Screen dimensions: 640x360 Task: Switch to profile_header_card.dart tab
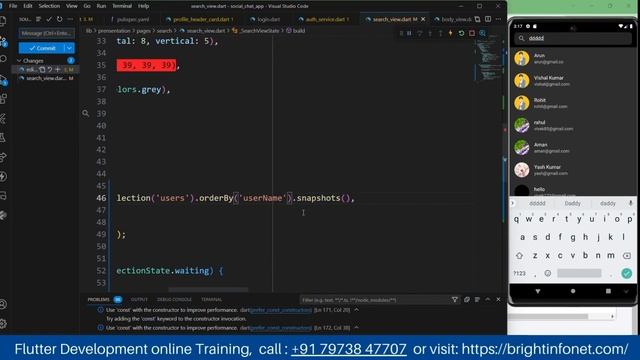click(x=200, y=19)
